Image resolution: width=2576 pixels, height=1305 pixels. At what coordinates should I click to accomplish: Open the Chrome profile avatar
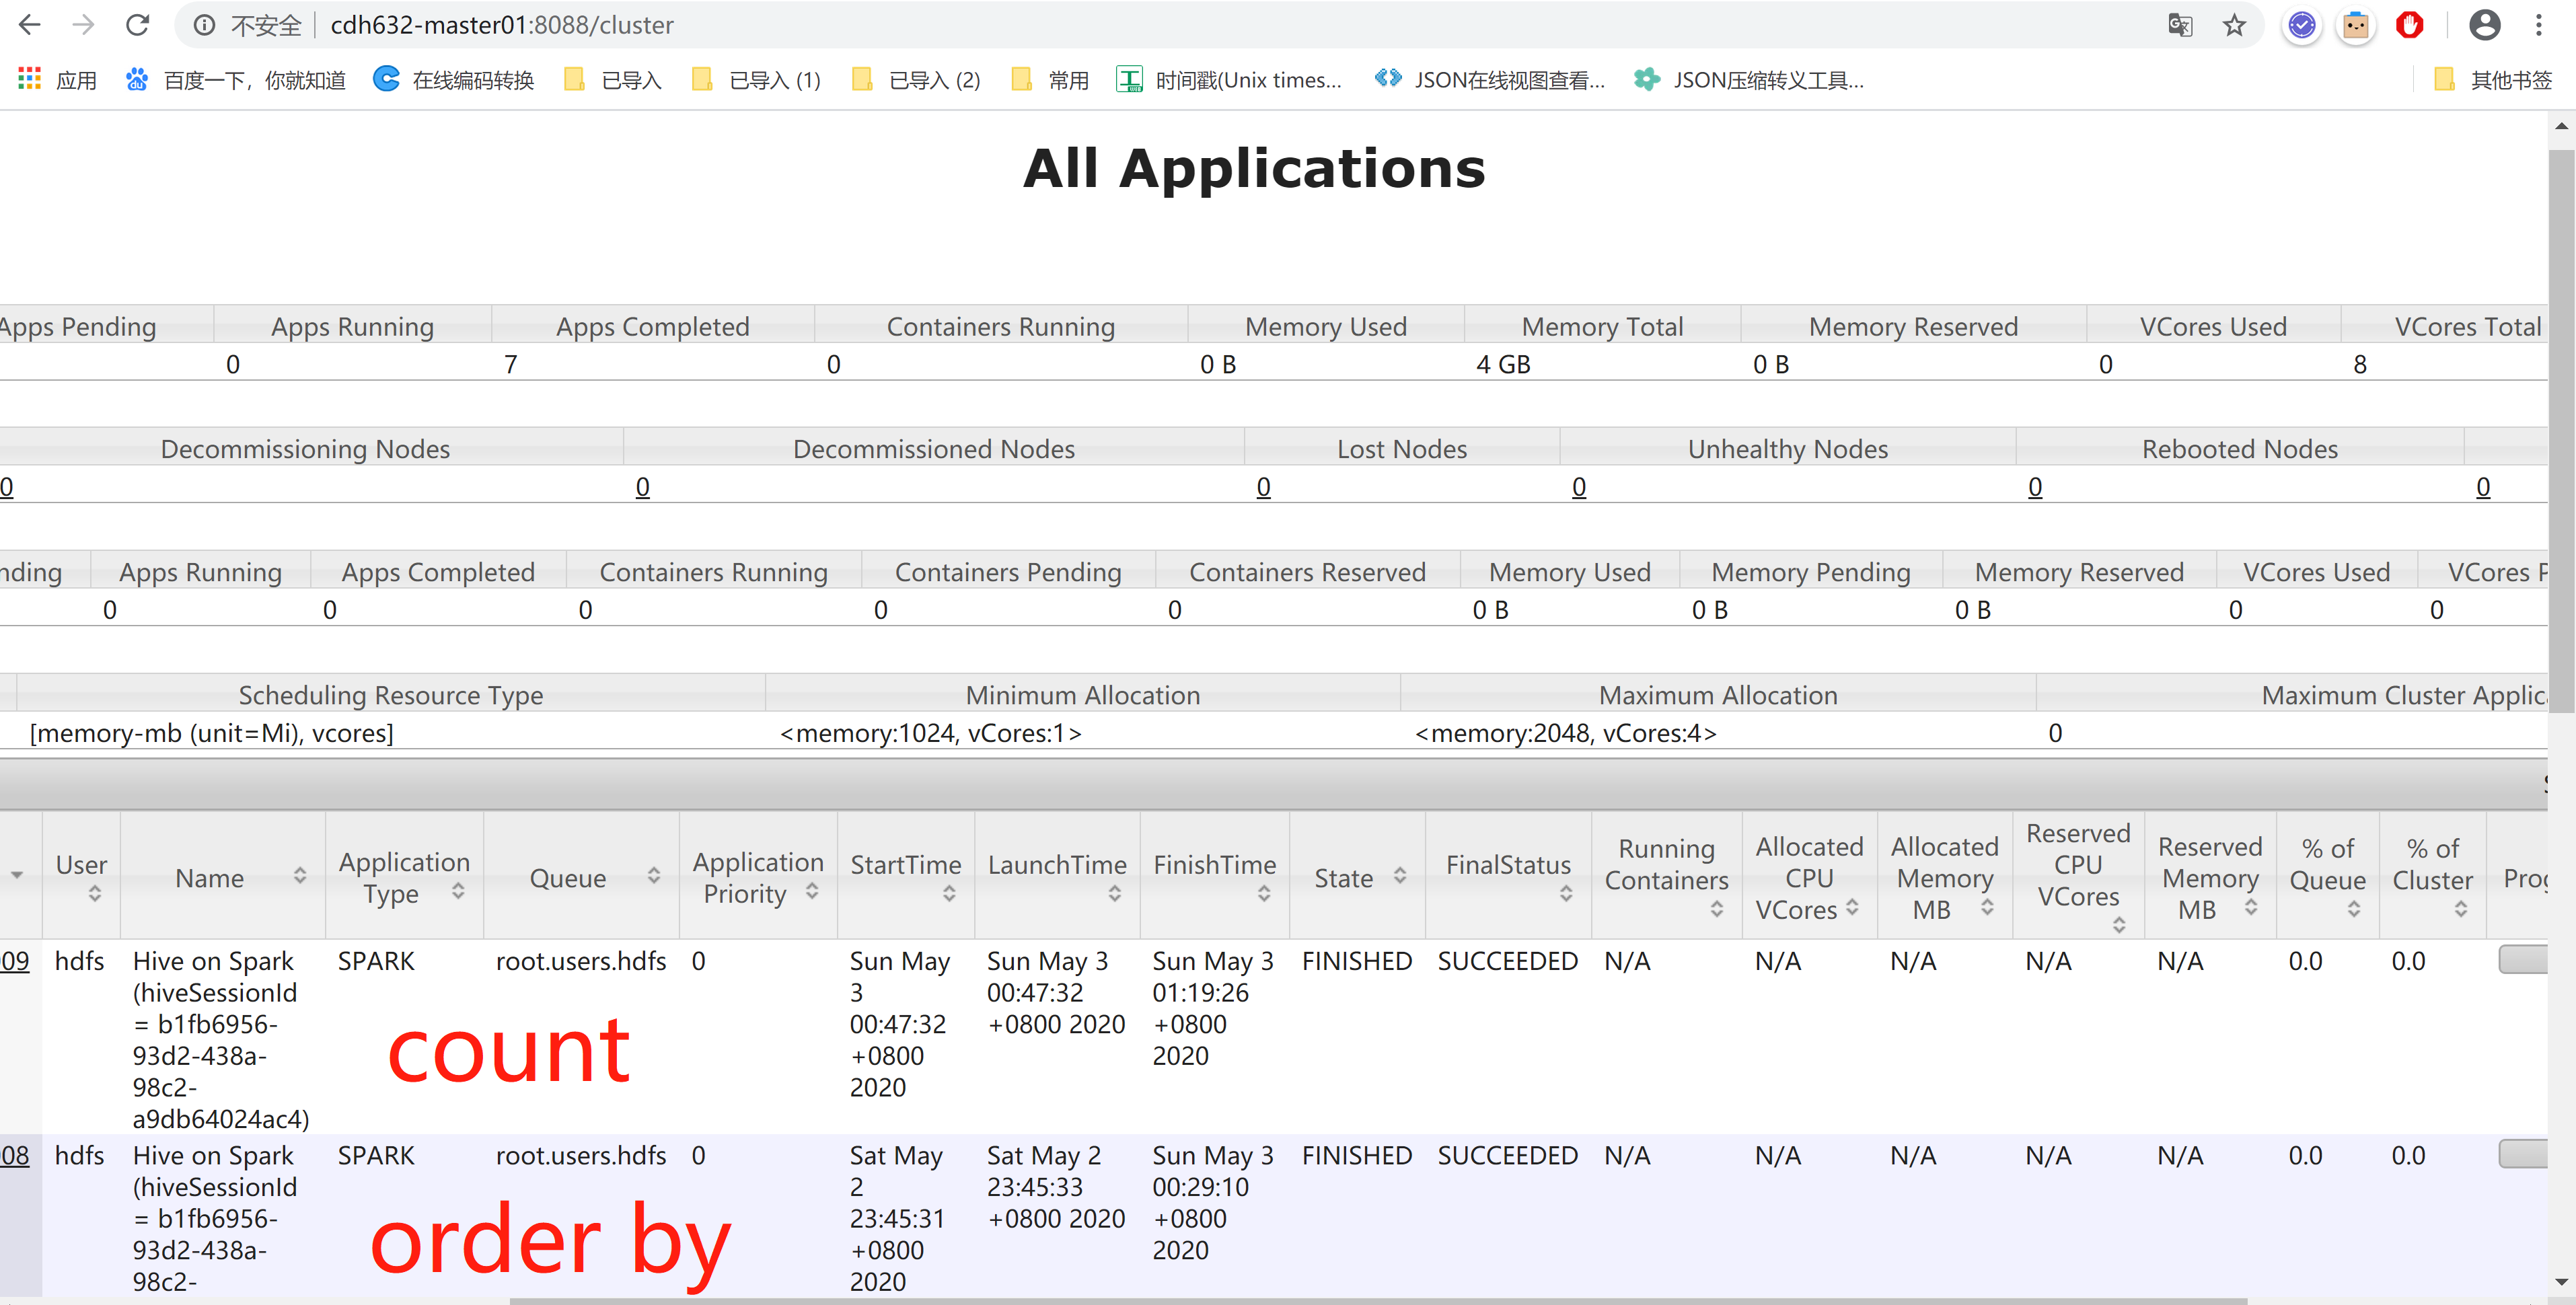[x=2485, y=25]
